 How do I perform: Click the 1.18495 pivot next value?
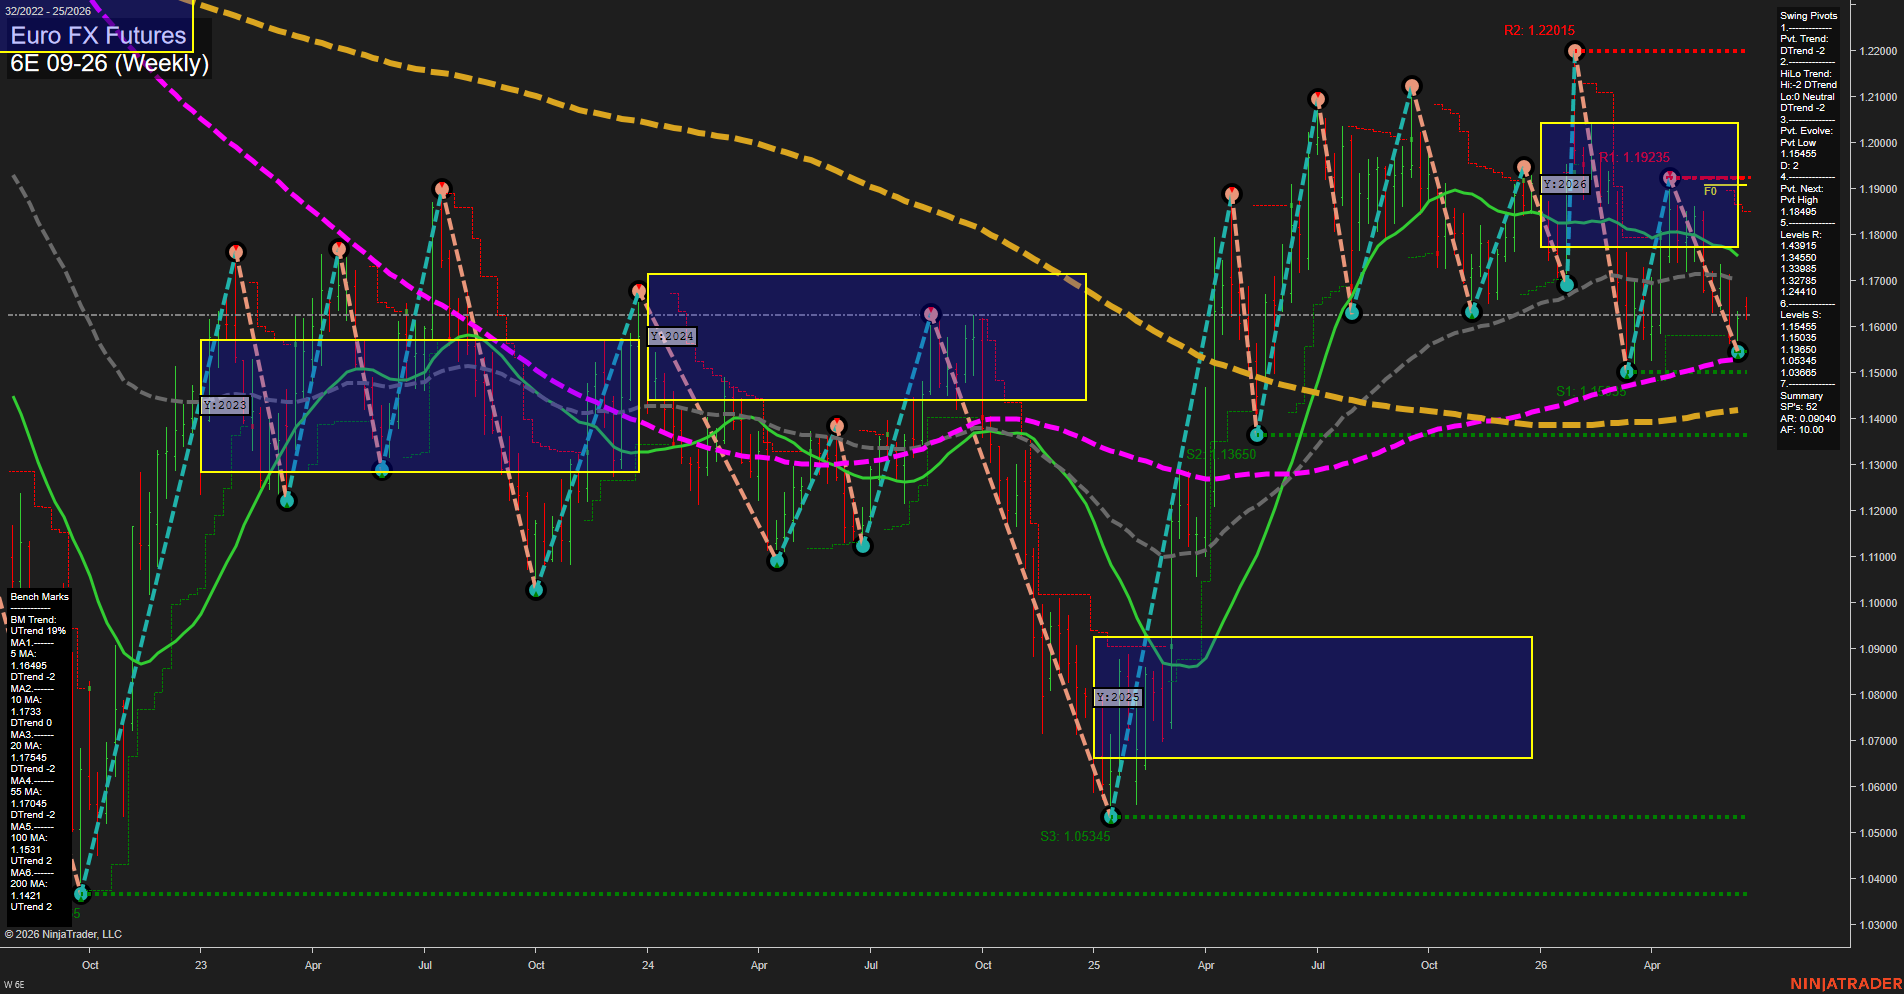[x=1798, y=212]
